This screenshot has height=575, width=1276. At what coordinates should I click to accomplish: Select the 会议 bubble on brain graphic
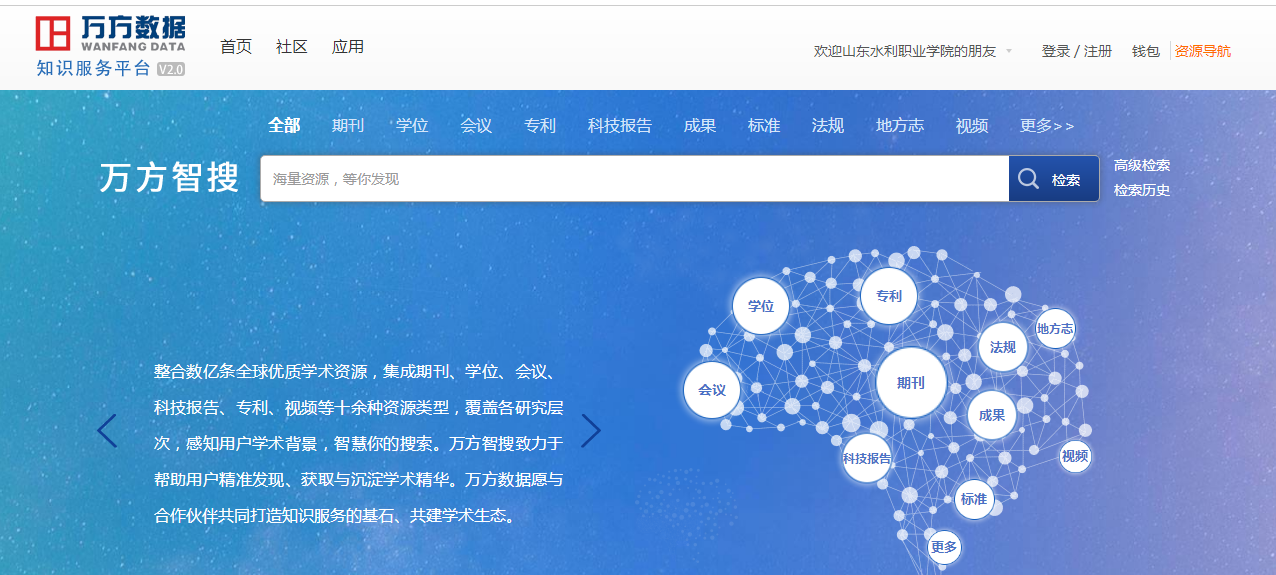pyautogui.click(x=712, y=390)
